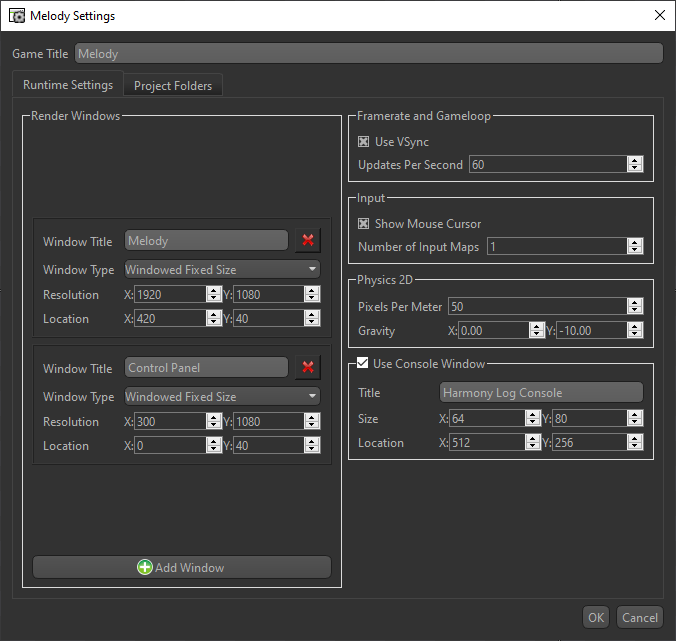
Task: Click the console Location Y field 256
Action: [589, 442]
